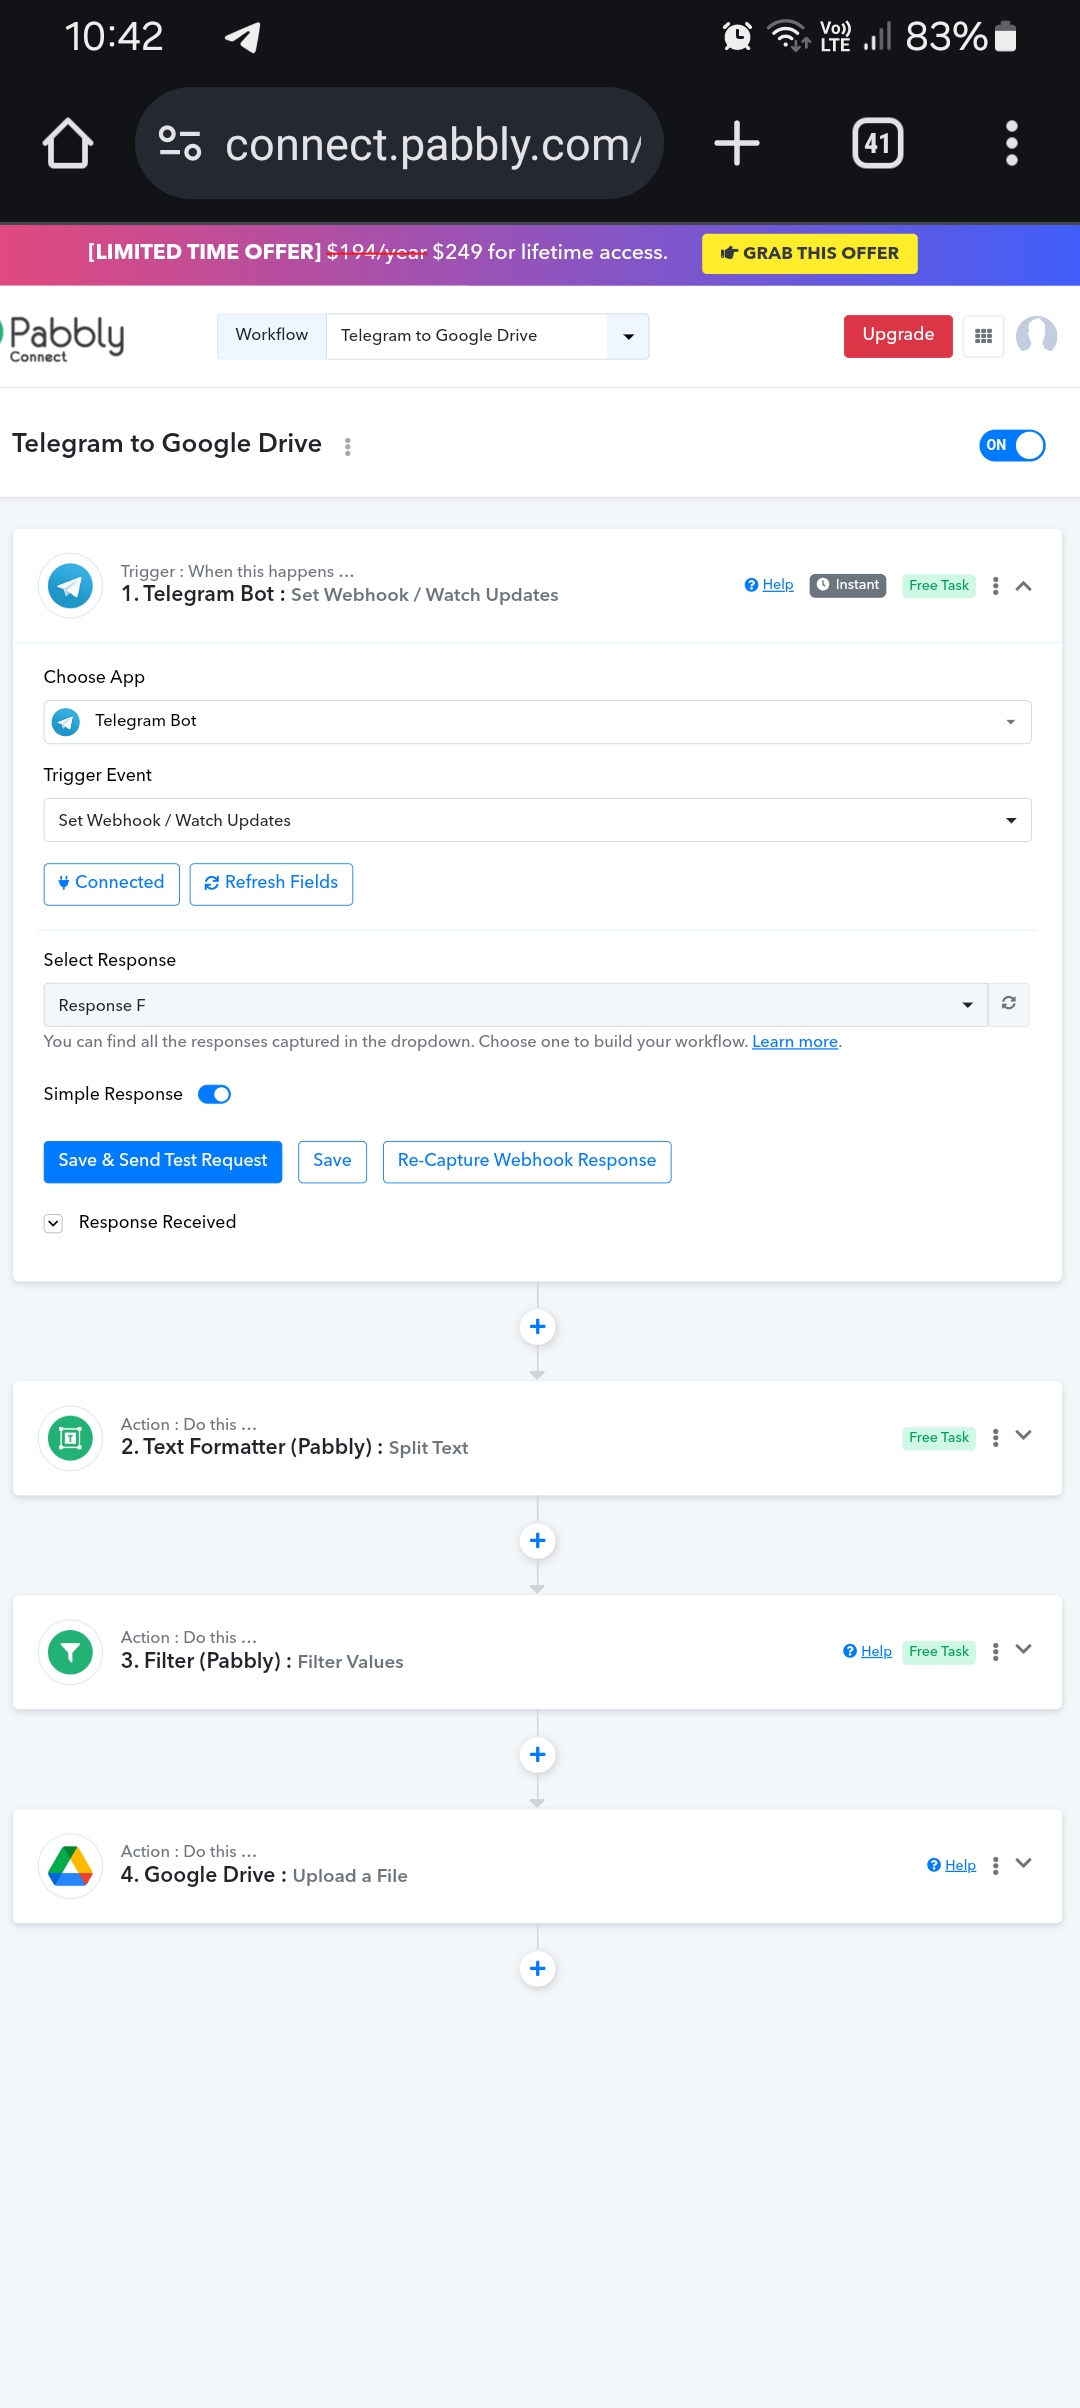Expand the Response Received section

point(54,1223)
